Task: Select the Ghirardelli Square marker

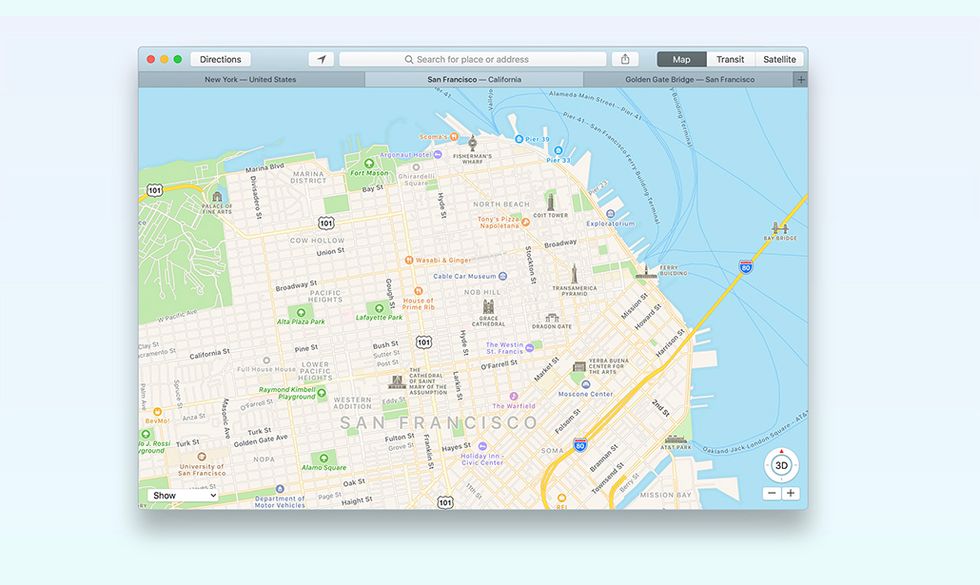Action: coord(416,168)
